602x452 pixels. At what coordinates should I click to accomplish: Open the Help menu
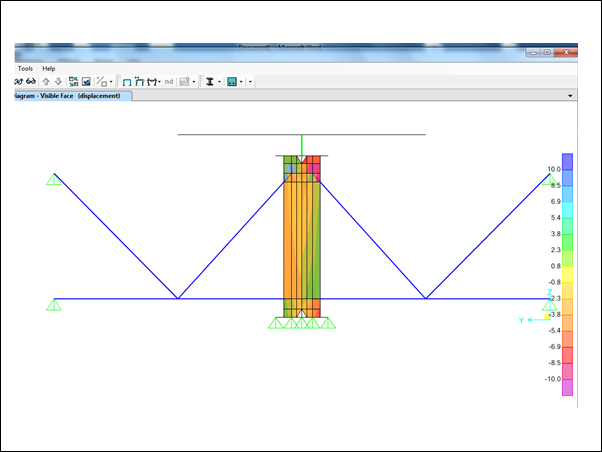click(49, 68)
